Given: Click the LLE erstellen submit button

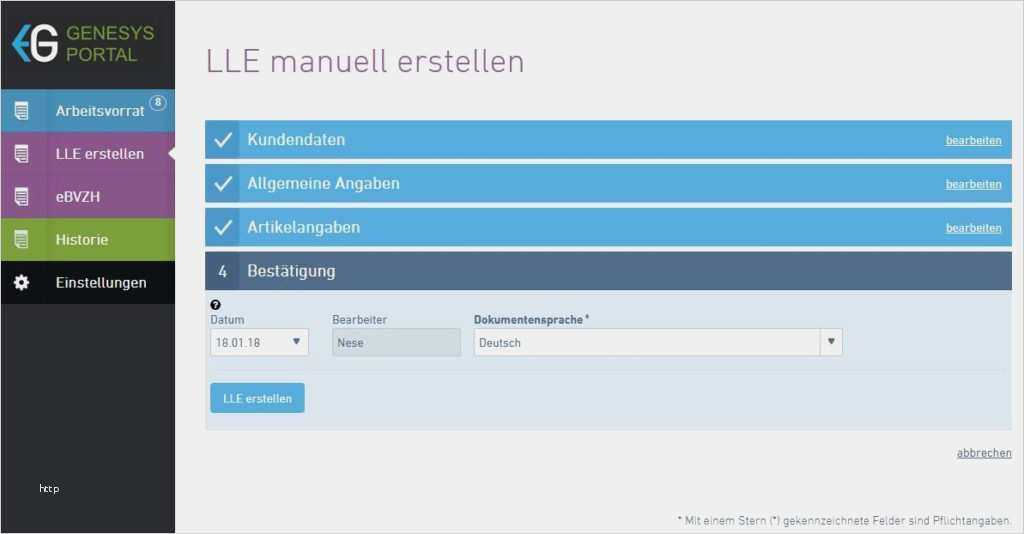Looking at the screenshot, I should coord(257,398).
